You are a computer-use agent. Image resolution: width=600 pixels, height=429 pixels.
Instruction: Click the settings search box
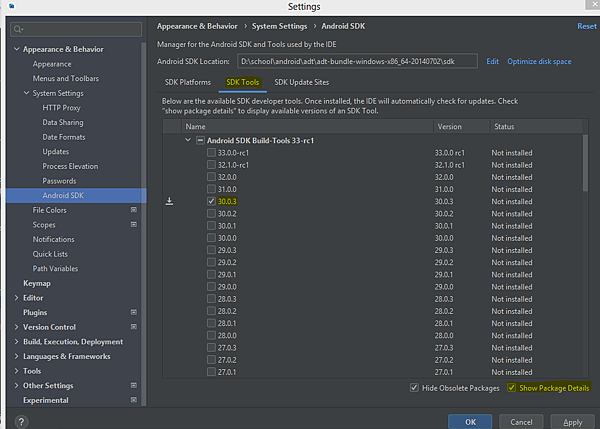(75, 29)
